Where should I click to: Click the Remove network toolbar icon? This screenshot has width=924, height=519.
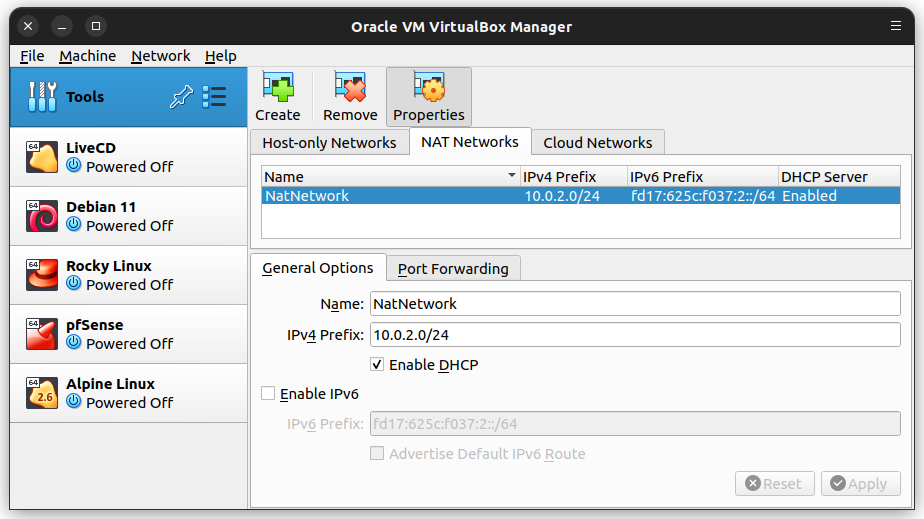click(x=350, y=87)
